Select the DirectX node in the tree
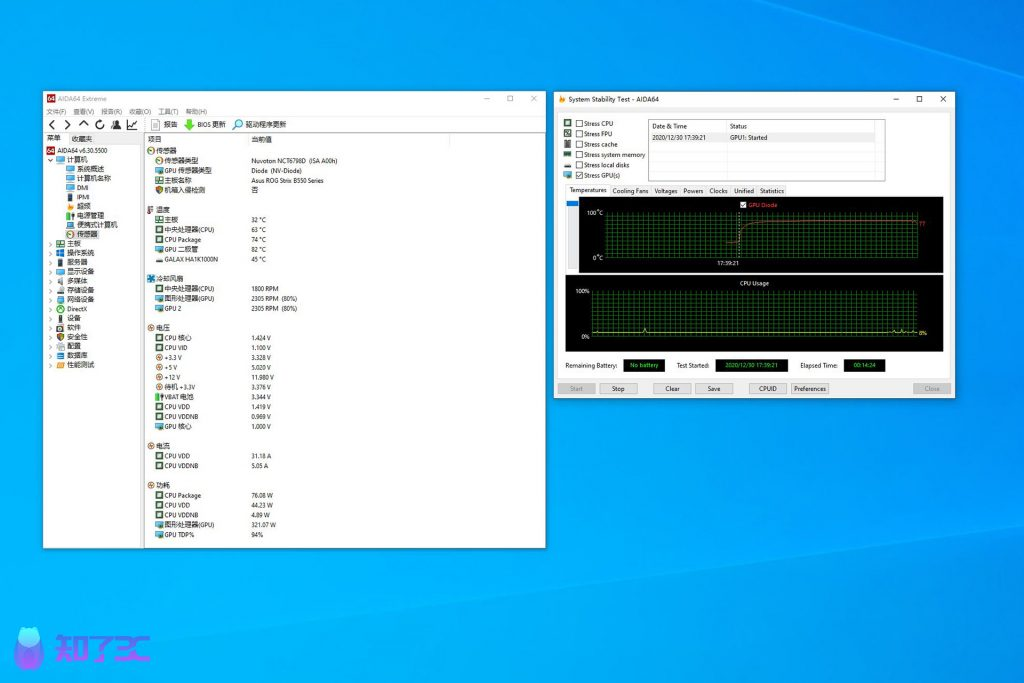The image size is (1024, 683). (72, 309)
